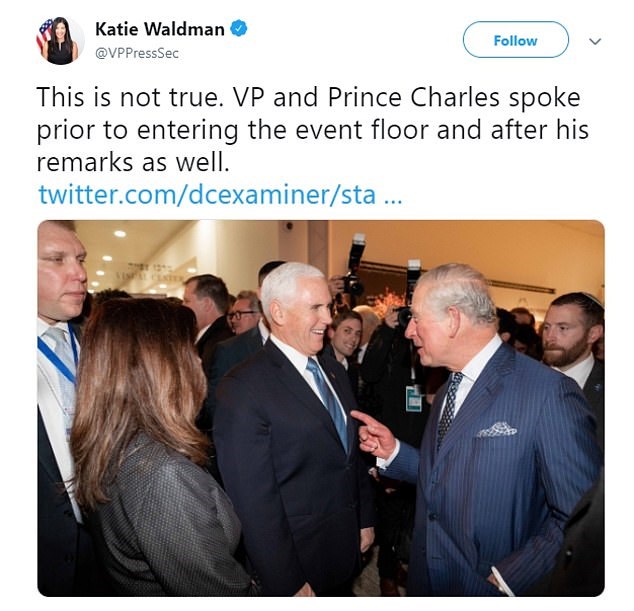Open the Katie Waldman display name

click(x=160, y=29)
